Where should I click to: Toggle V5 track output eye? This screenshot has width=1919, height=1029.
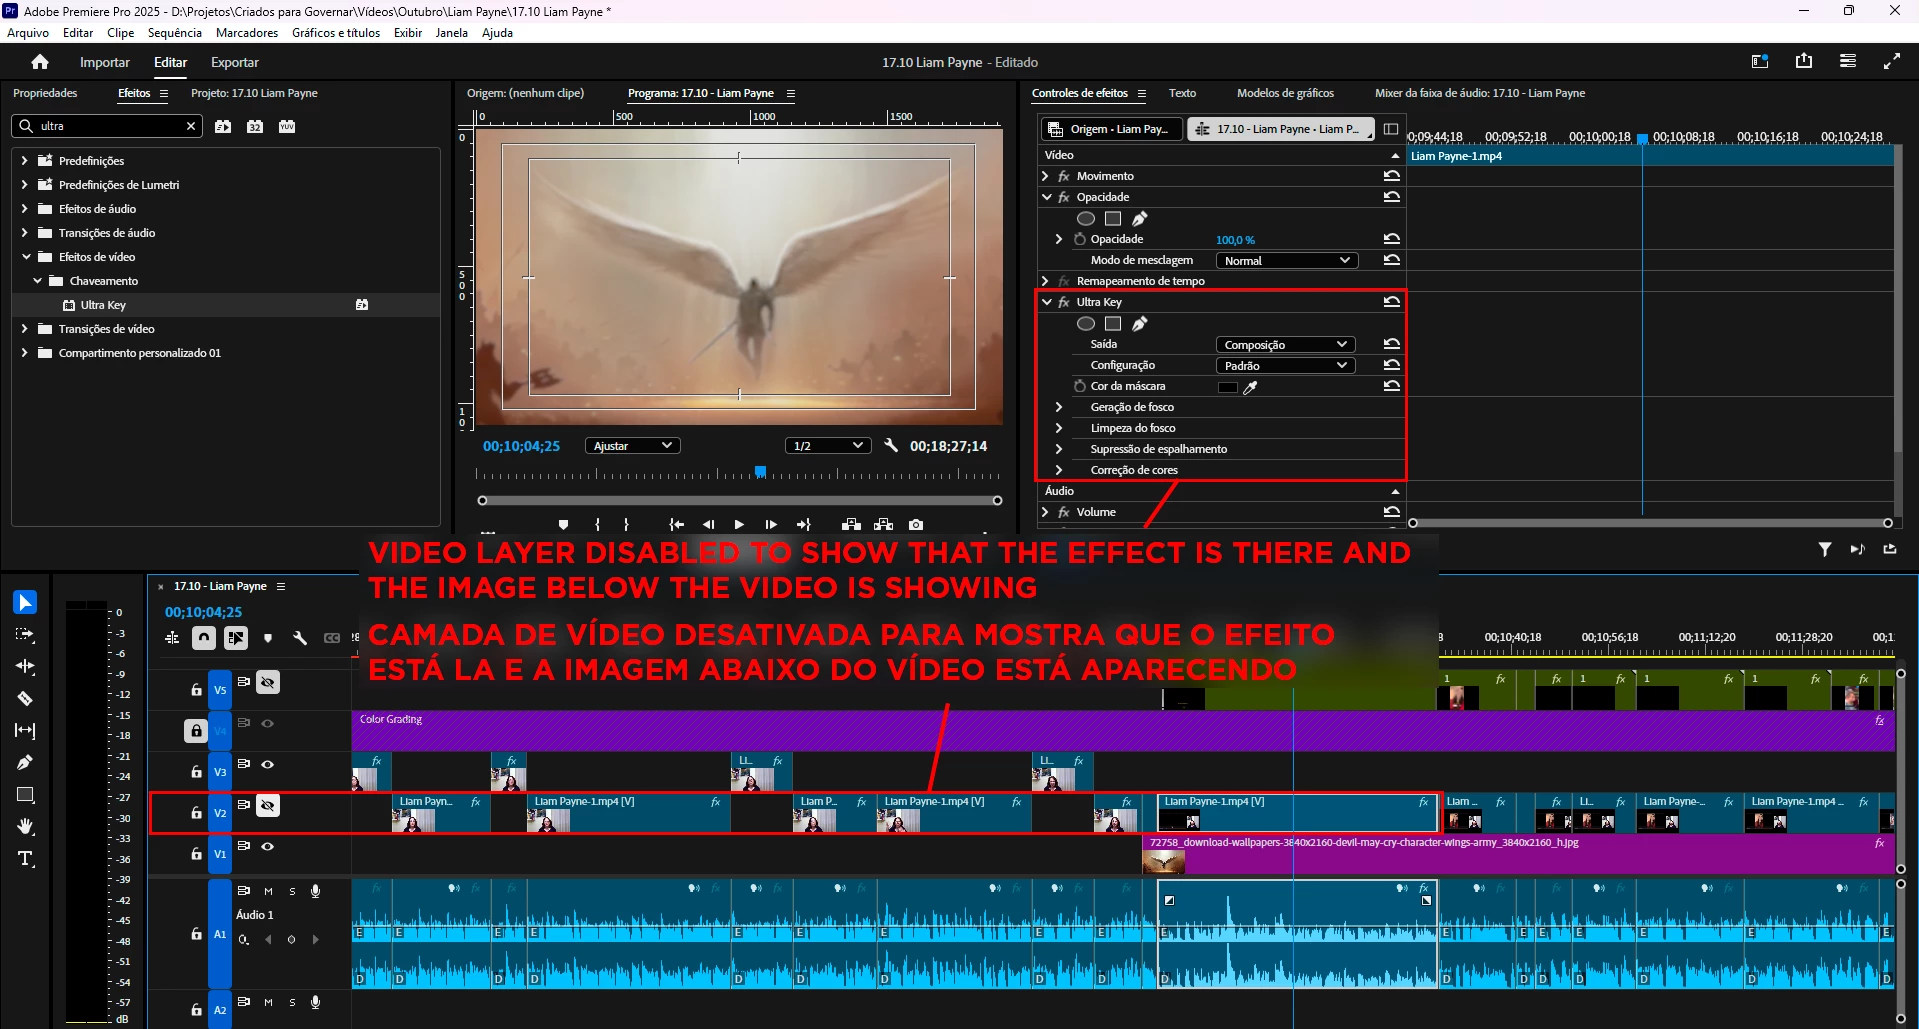coord(268,682)
